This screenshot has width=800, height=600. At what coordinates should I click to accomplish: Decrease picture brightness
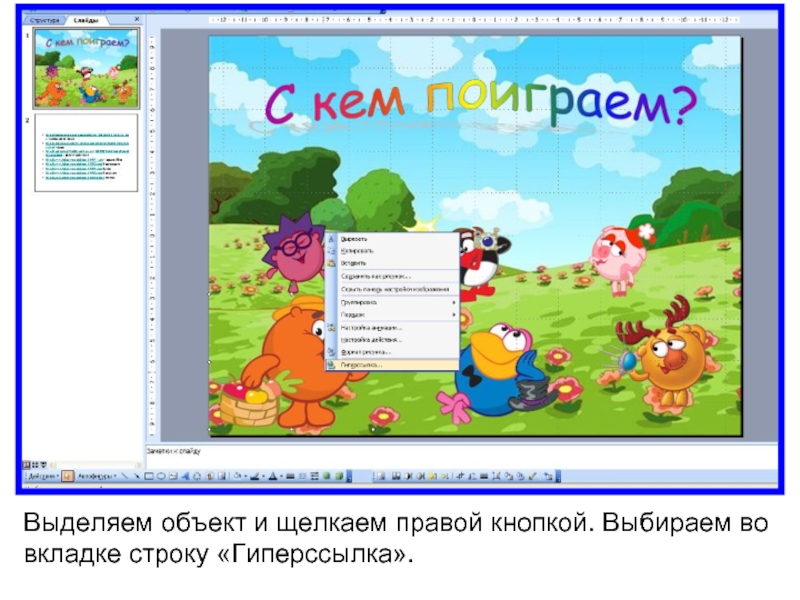click(x=444, y=477)
